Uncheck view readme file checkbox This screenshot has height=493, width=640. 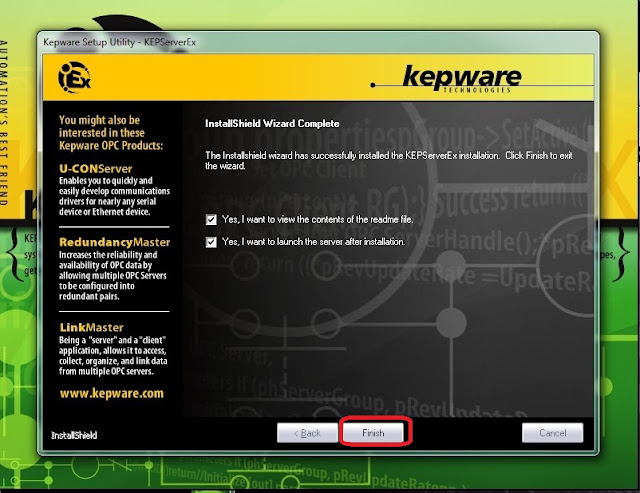click(211, 220)
